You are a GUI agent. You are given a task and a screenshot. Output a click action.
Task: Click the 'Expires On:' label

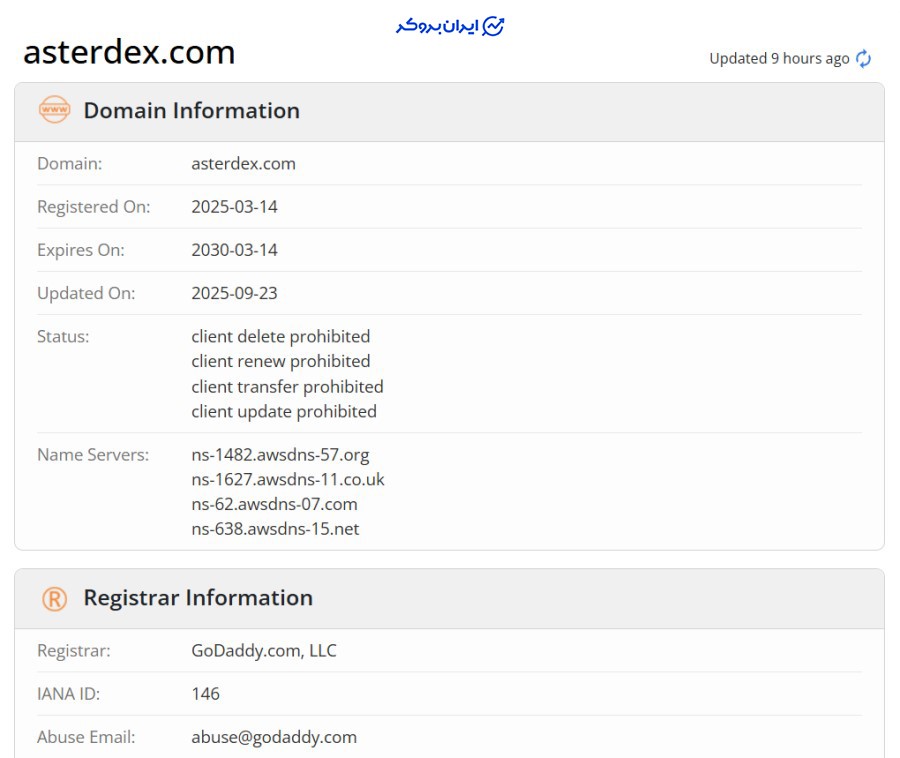(x=80, y=250)
